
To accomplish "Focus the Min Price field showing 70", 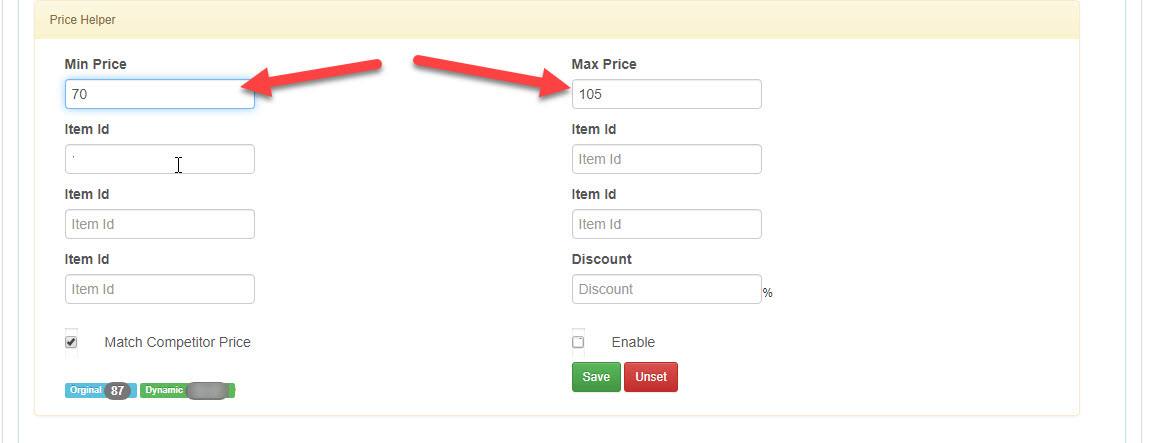I will click(160, 94).
